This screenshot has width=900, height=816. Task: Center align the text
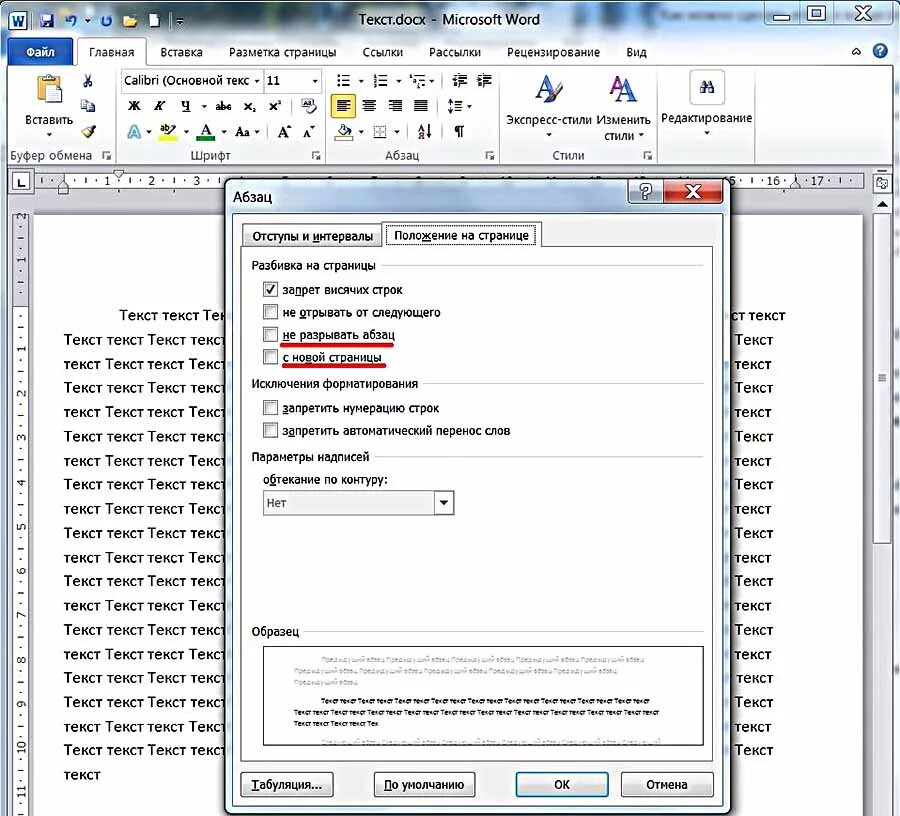(x=369, y=106)
